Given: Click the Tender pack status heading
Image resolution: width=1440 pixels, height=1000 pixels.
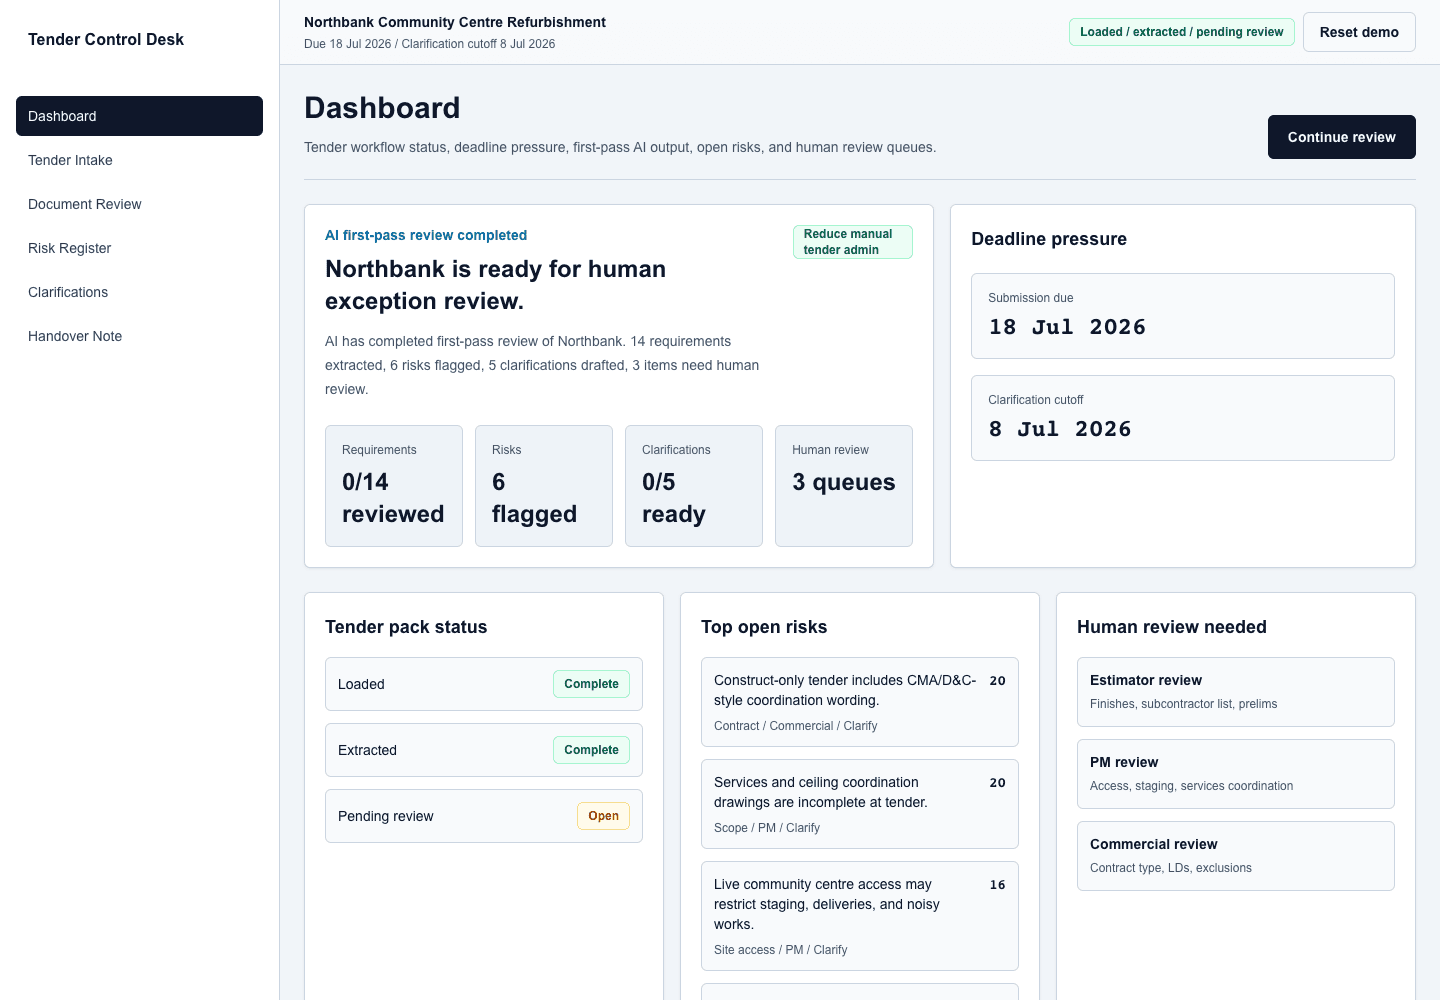Looking at the screenshot, I should click(x=406, y=627).
